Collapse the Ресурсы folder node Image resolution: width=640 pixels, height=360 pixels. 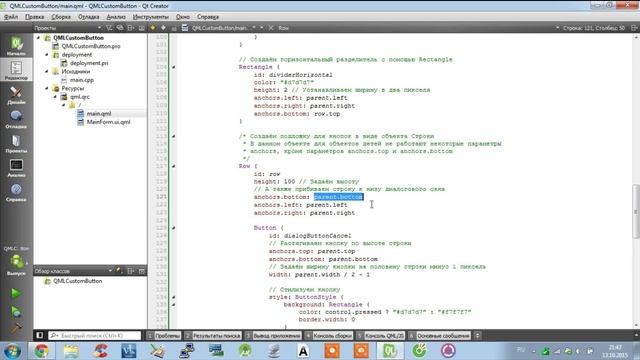coord(47,88)
